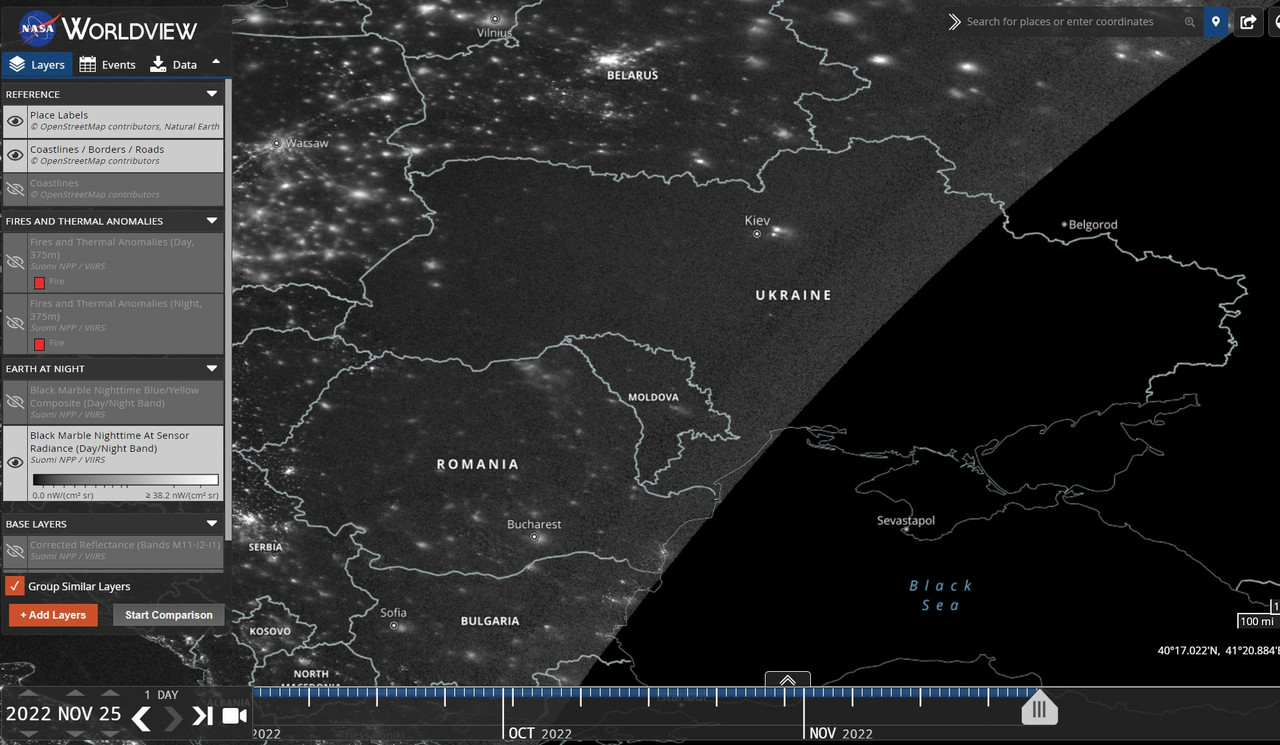Image resolution: width=1280 pixels, height=745 pixels.
Task: Show Fires and Thermal Anomalies Day layer
Action: click(15, 262)
